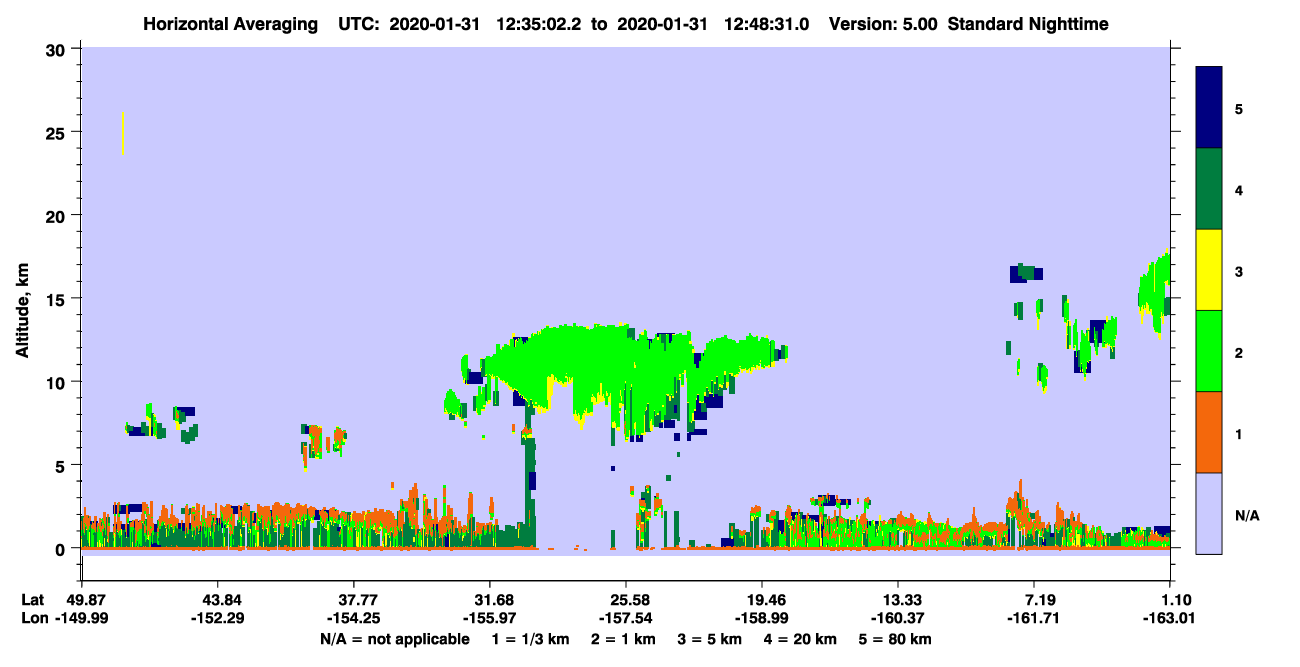The image size is (1300, 667).
Task: Click the legend text 'N/A = not applicable'
Action: click(x=394, y=639)
